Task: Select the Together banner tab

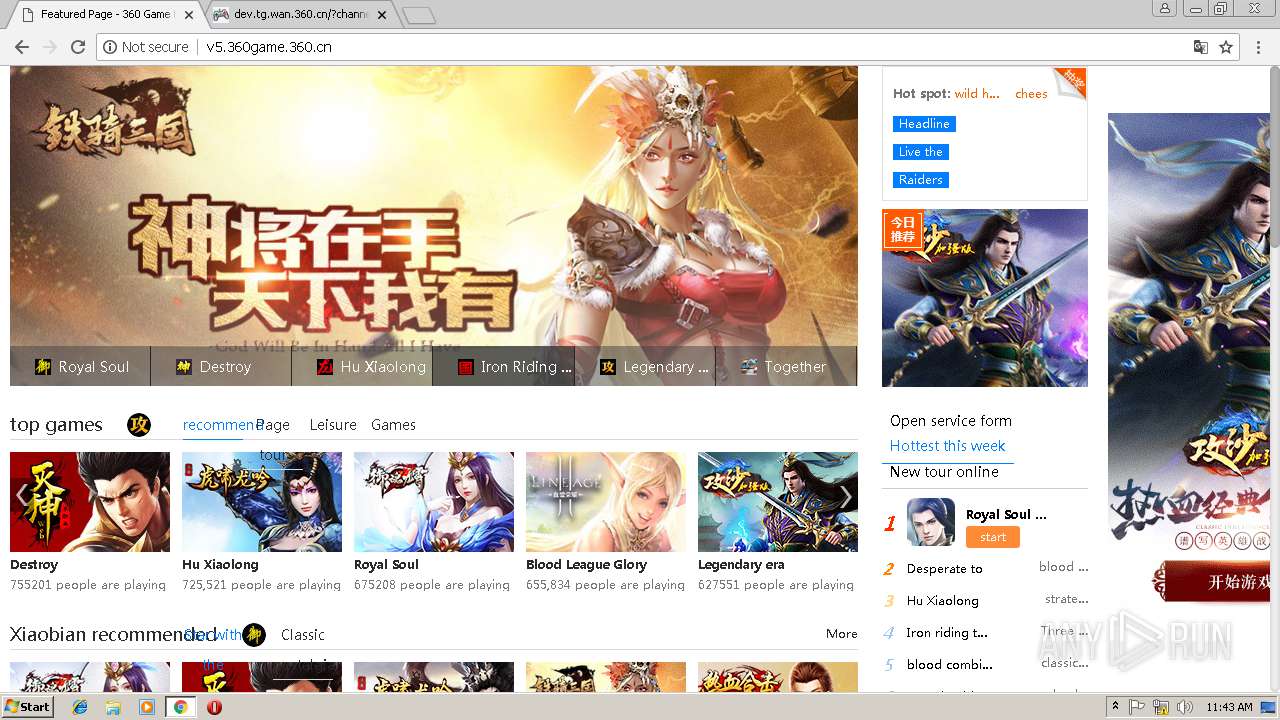Action: 786,366
